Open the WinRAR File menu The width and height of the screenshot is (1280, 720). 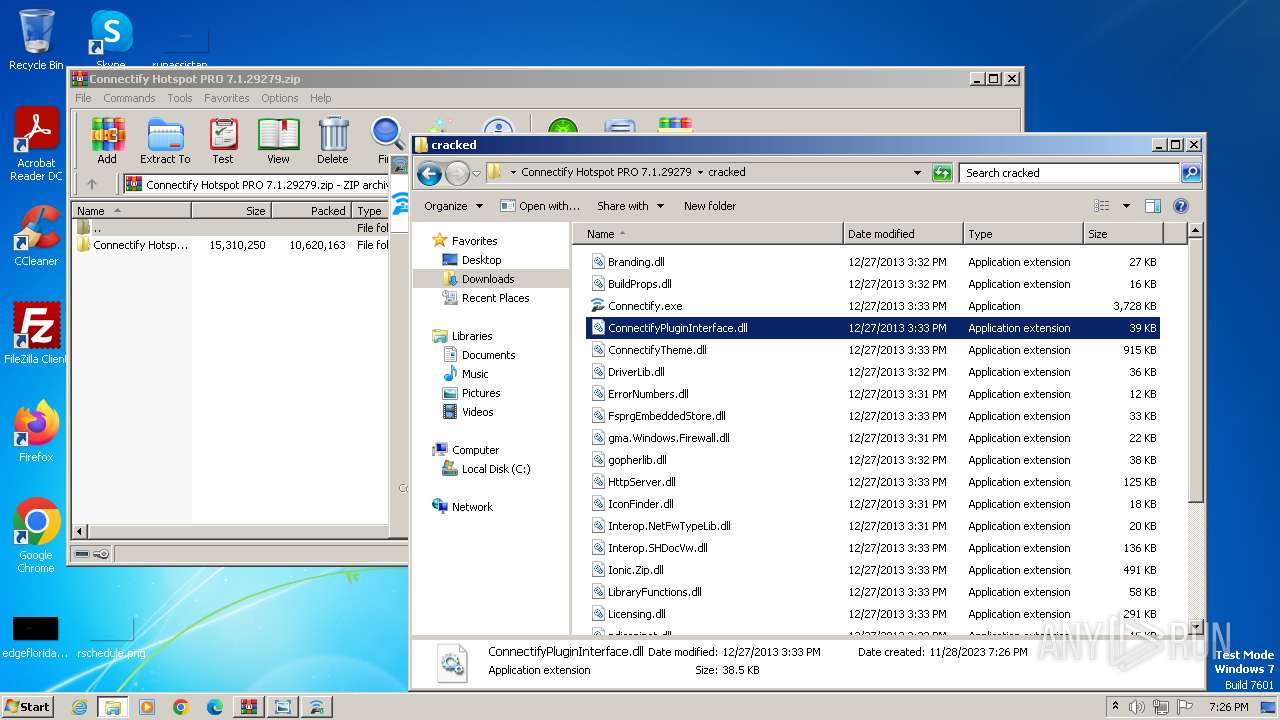point(83,98)
